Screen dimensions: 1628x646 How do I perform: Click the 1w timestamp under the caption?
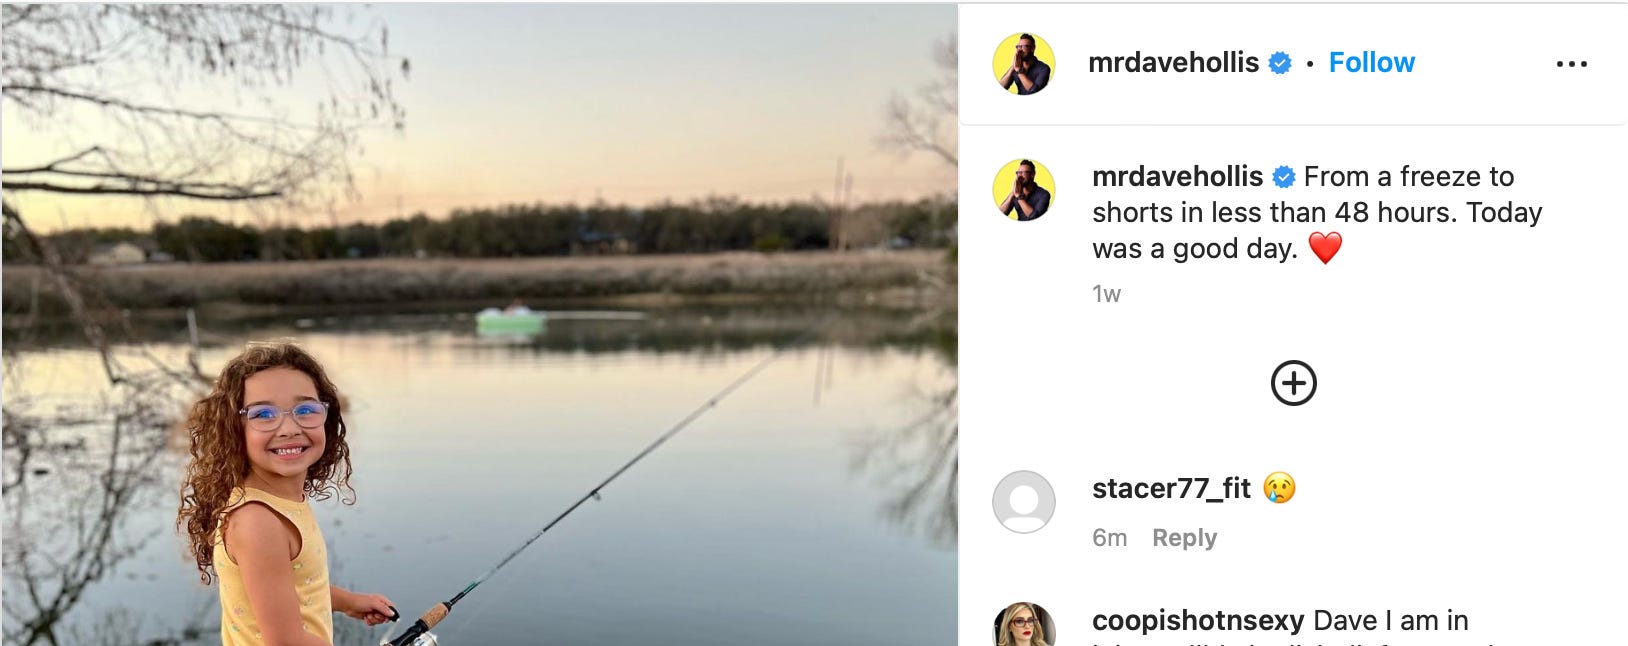point(1106,294)
